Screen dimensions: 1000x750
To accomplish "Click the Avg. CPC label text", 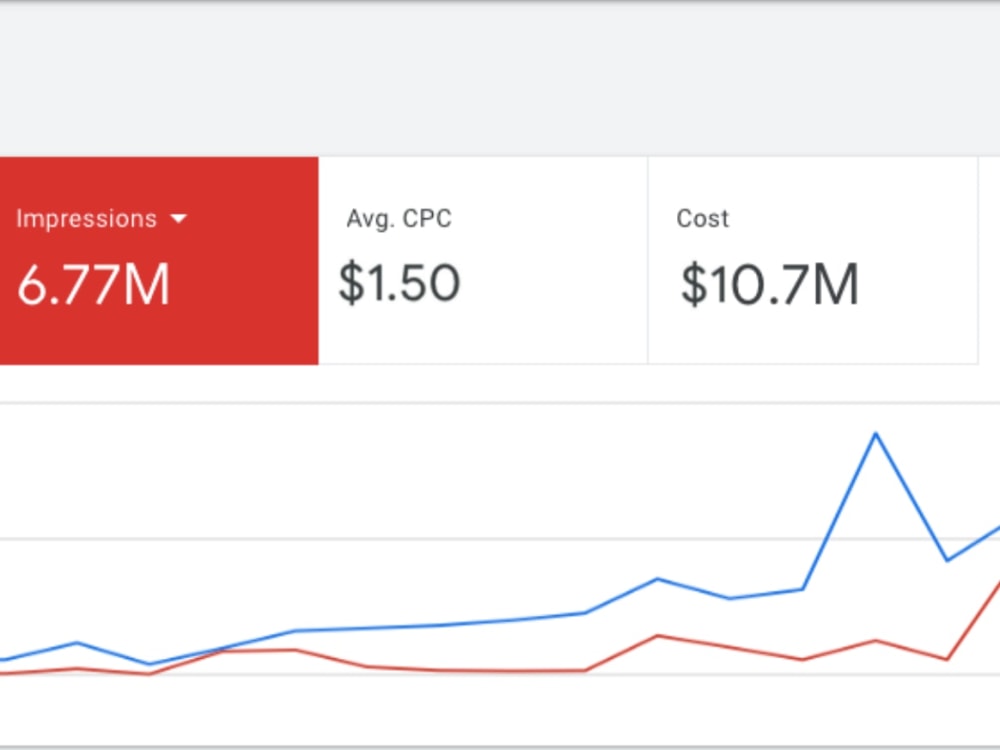I will (399, 219).
